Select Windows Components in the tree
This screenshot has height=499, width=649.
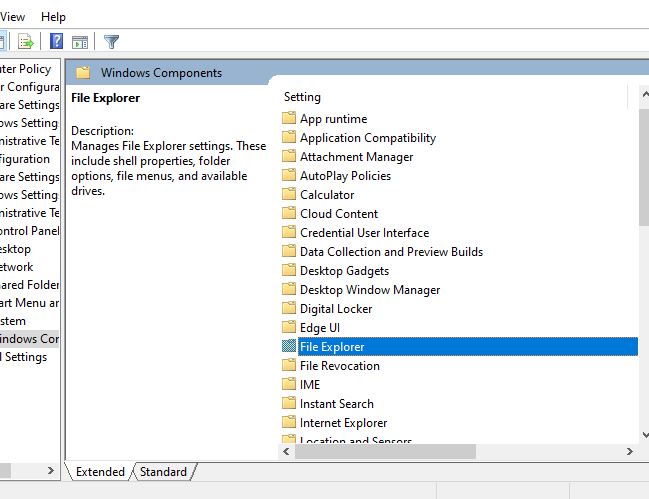tap(29, 339)
